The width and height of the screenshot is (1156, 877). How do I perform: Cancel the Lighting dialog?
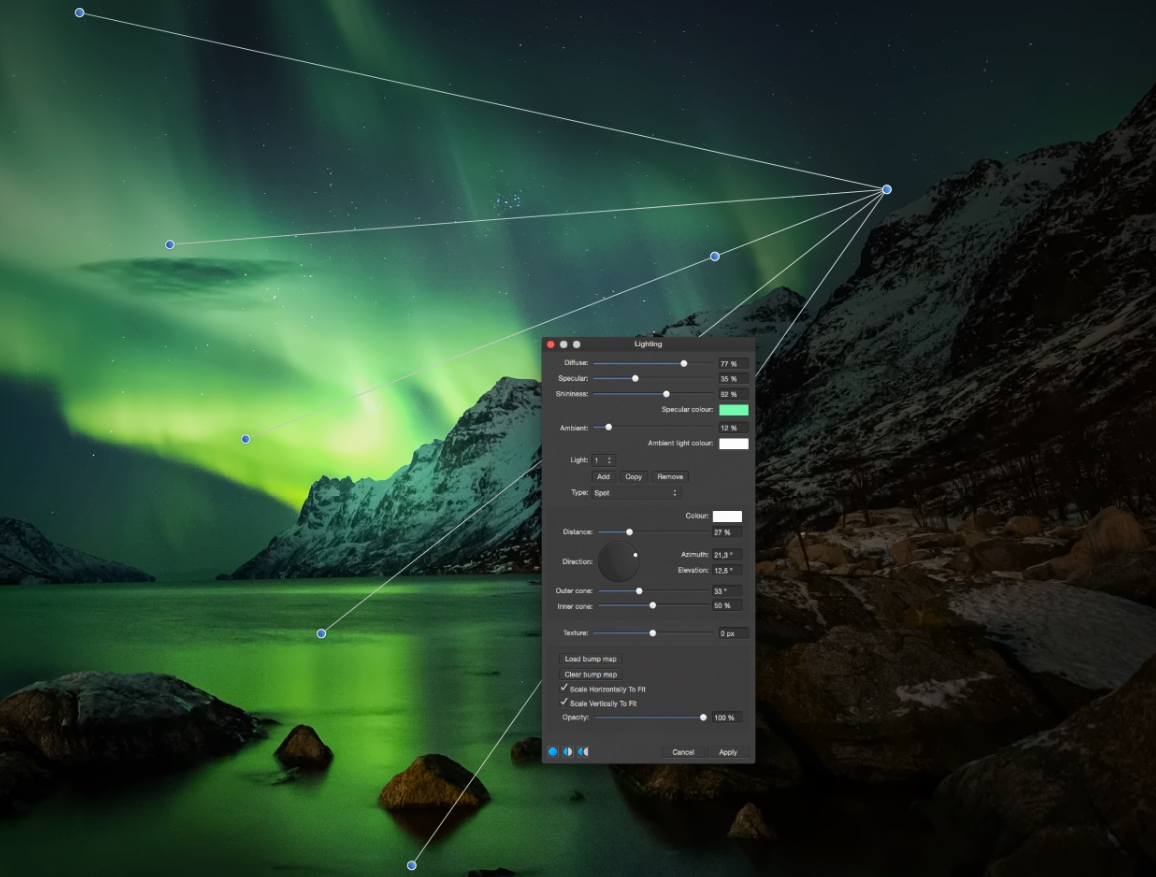[683, 752]
